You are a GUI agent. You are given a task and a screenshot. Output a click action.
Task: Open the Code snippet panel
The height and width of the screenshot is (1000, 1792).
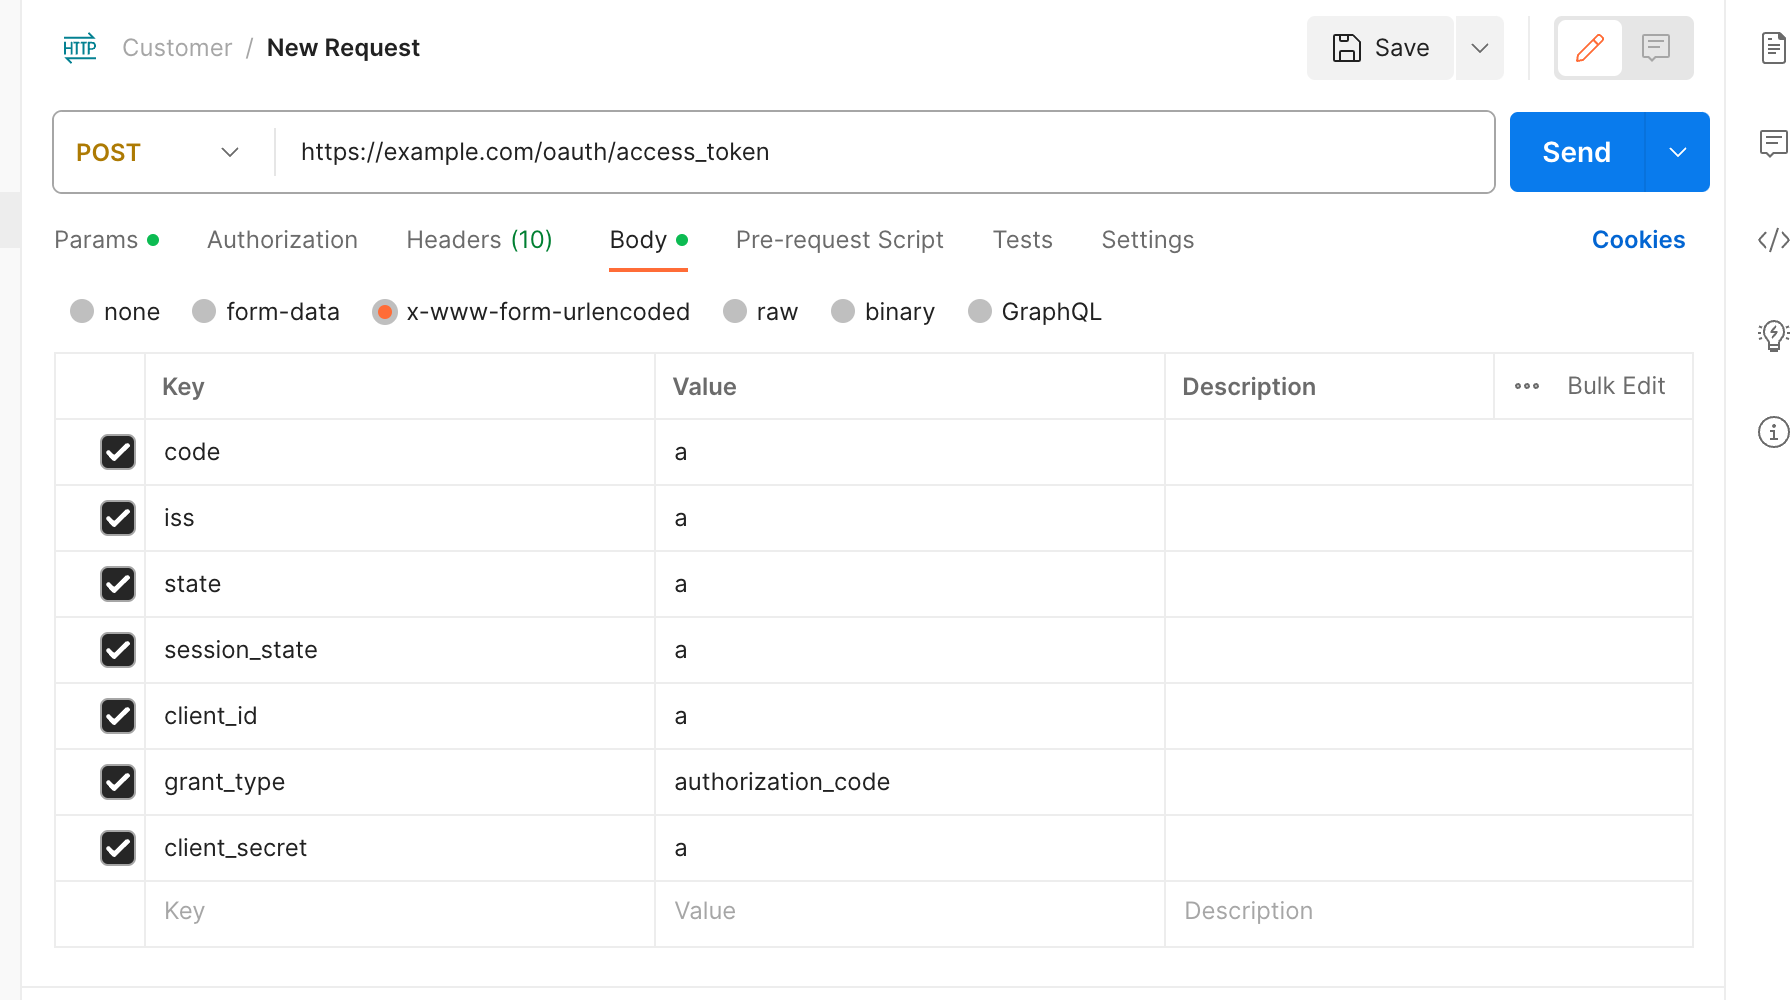coord(1773,240)
